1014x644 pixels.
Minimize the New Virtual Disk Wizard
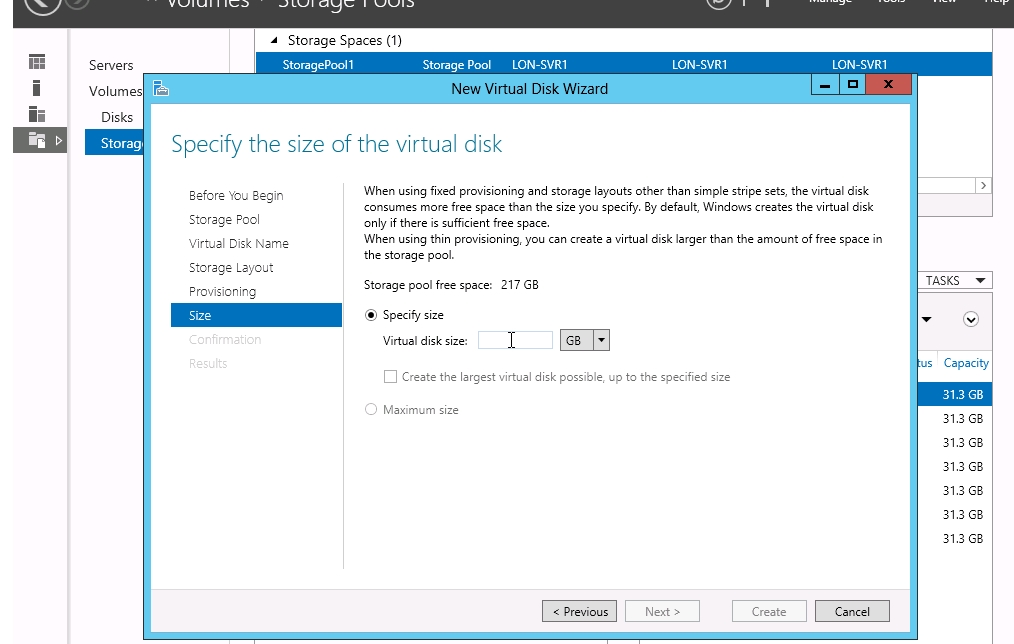(825, 86)
